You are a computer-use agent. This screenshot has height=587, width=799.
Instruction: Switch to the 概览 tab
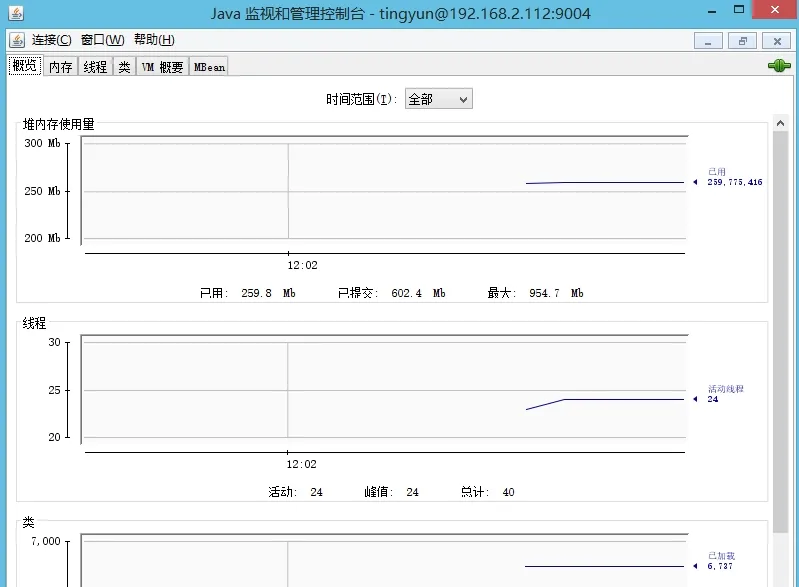[x=25, y=66]
